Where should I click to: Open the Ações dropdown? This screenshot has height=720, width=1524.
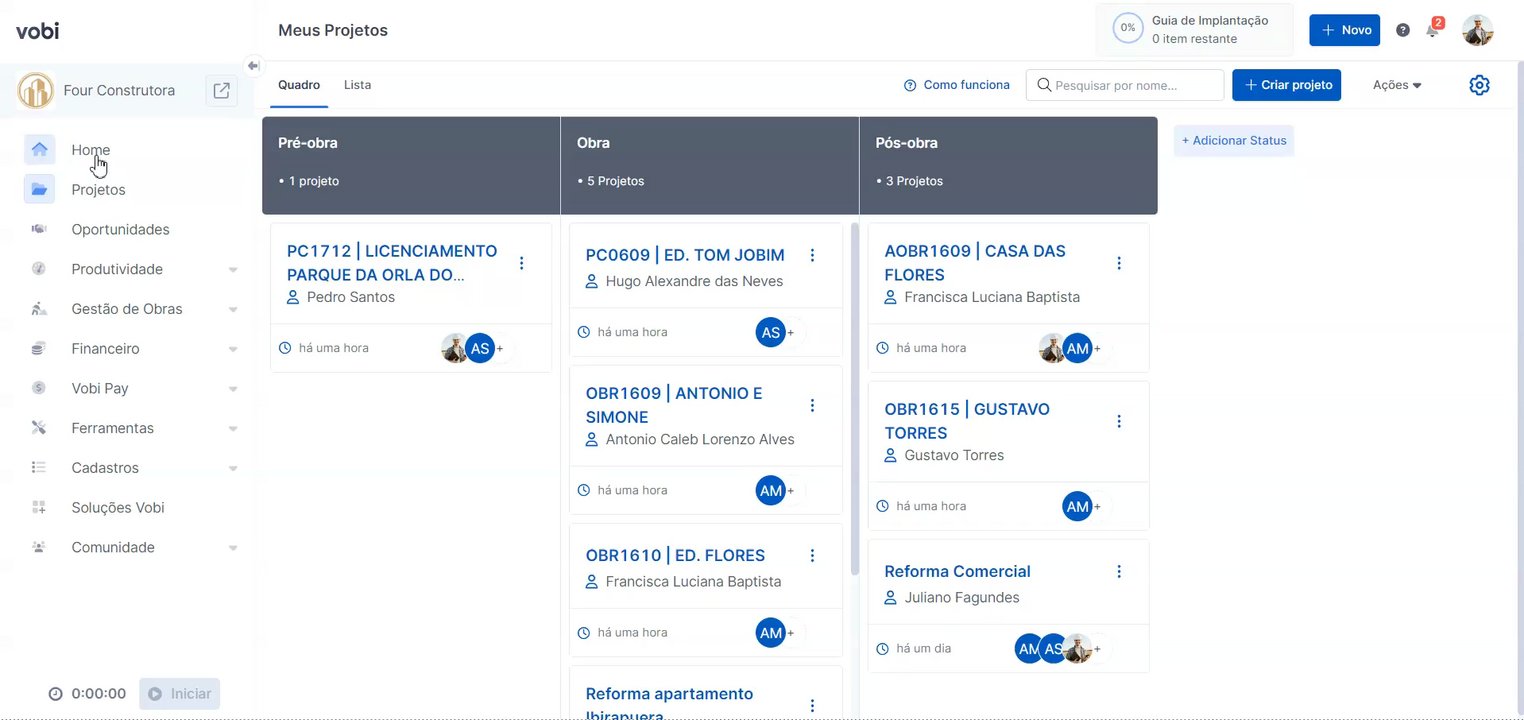1397,85
